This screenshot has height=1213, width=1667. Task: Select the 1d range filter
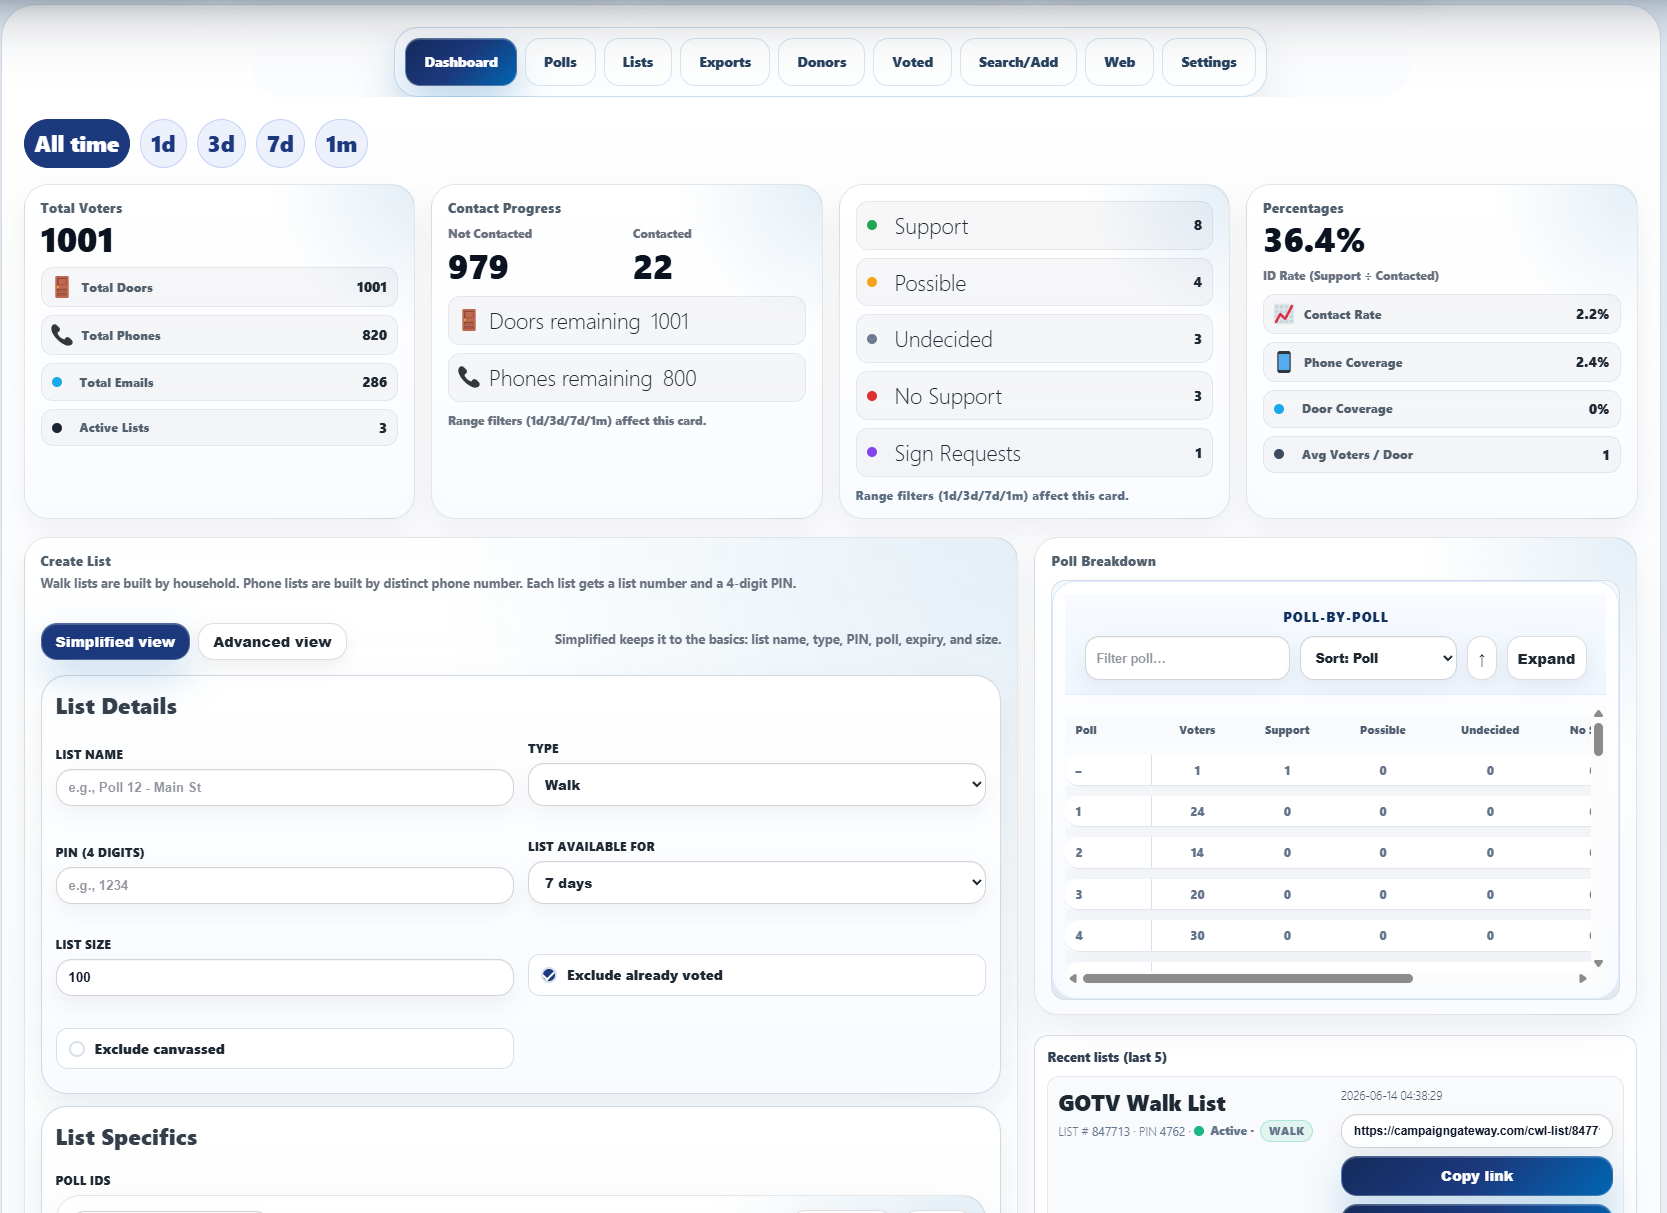pos(163,144)
